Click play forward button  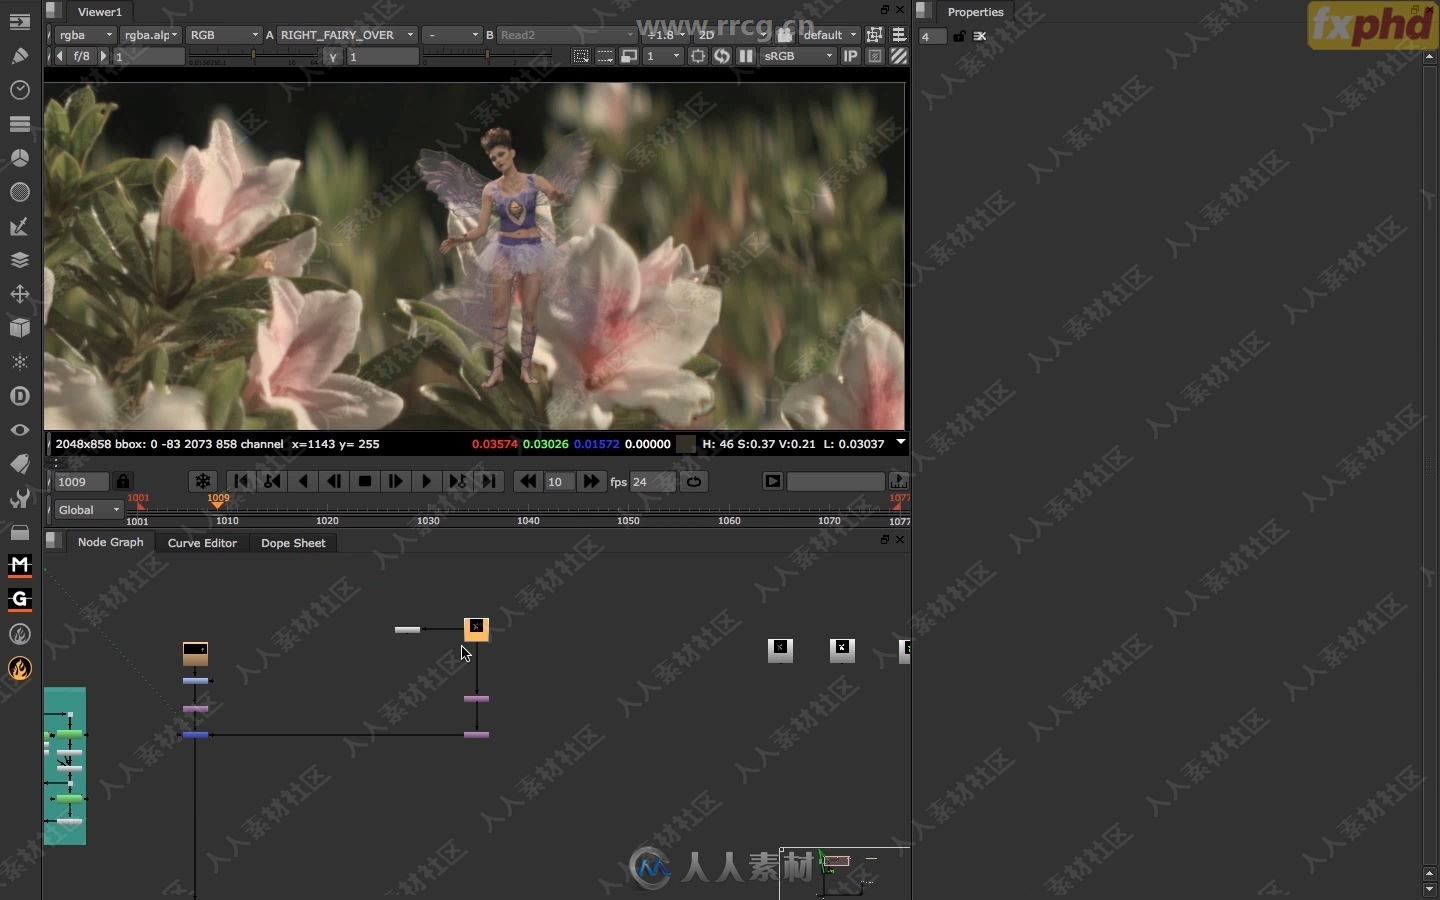click(x=427, y=481)
